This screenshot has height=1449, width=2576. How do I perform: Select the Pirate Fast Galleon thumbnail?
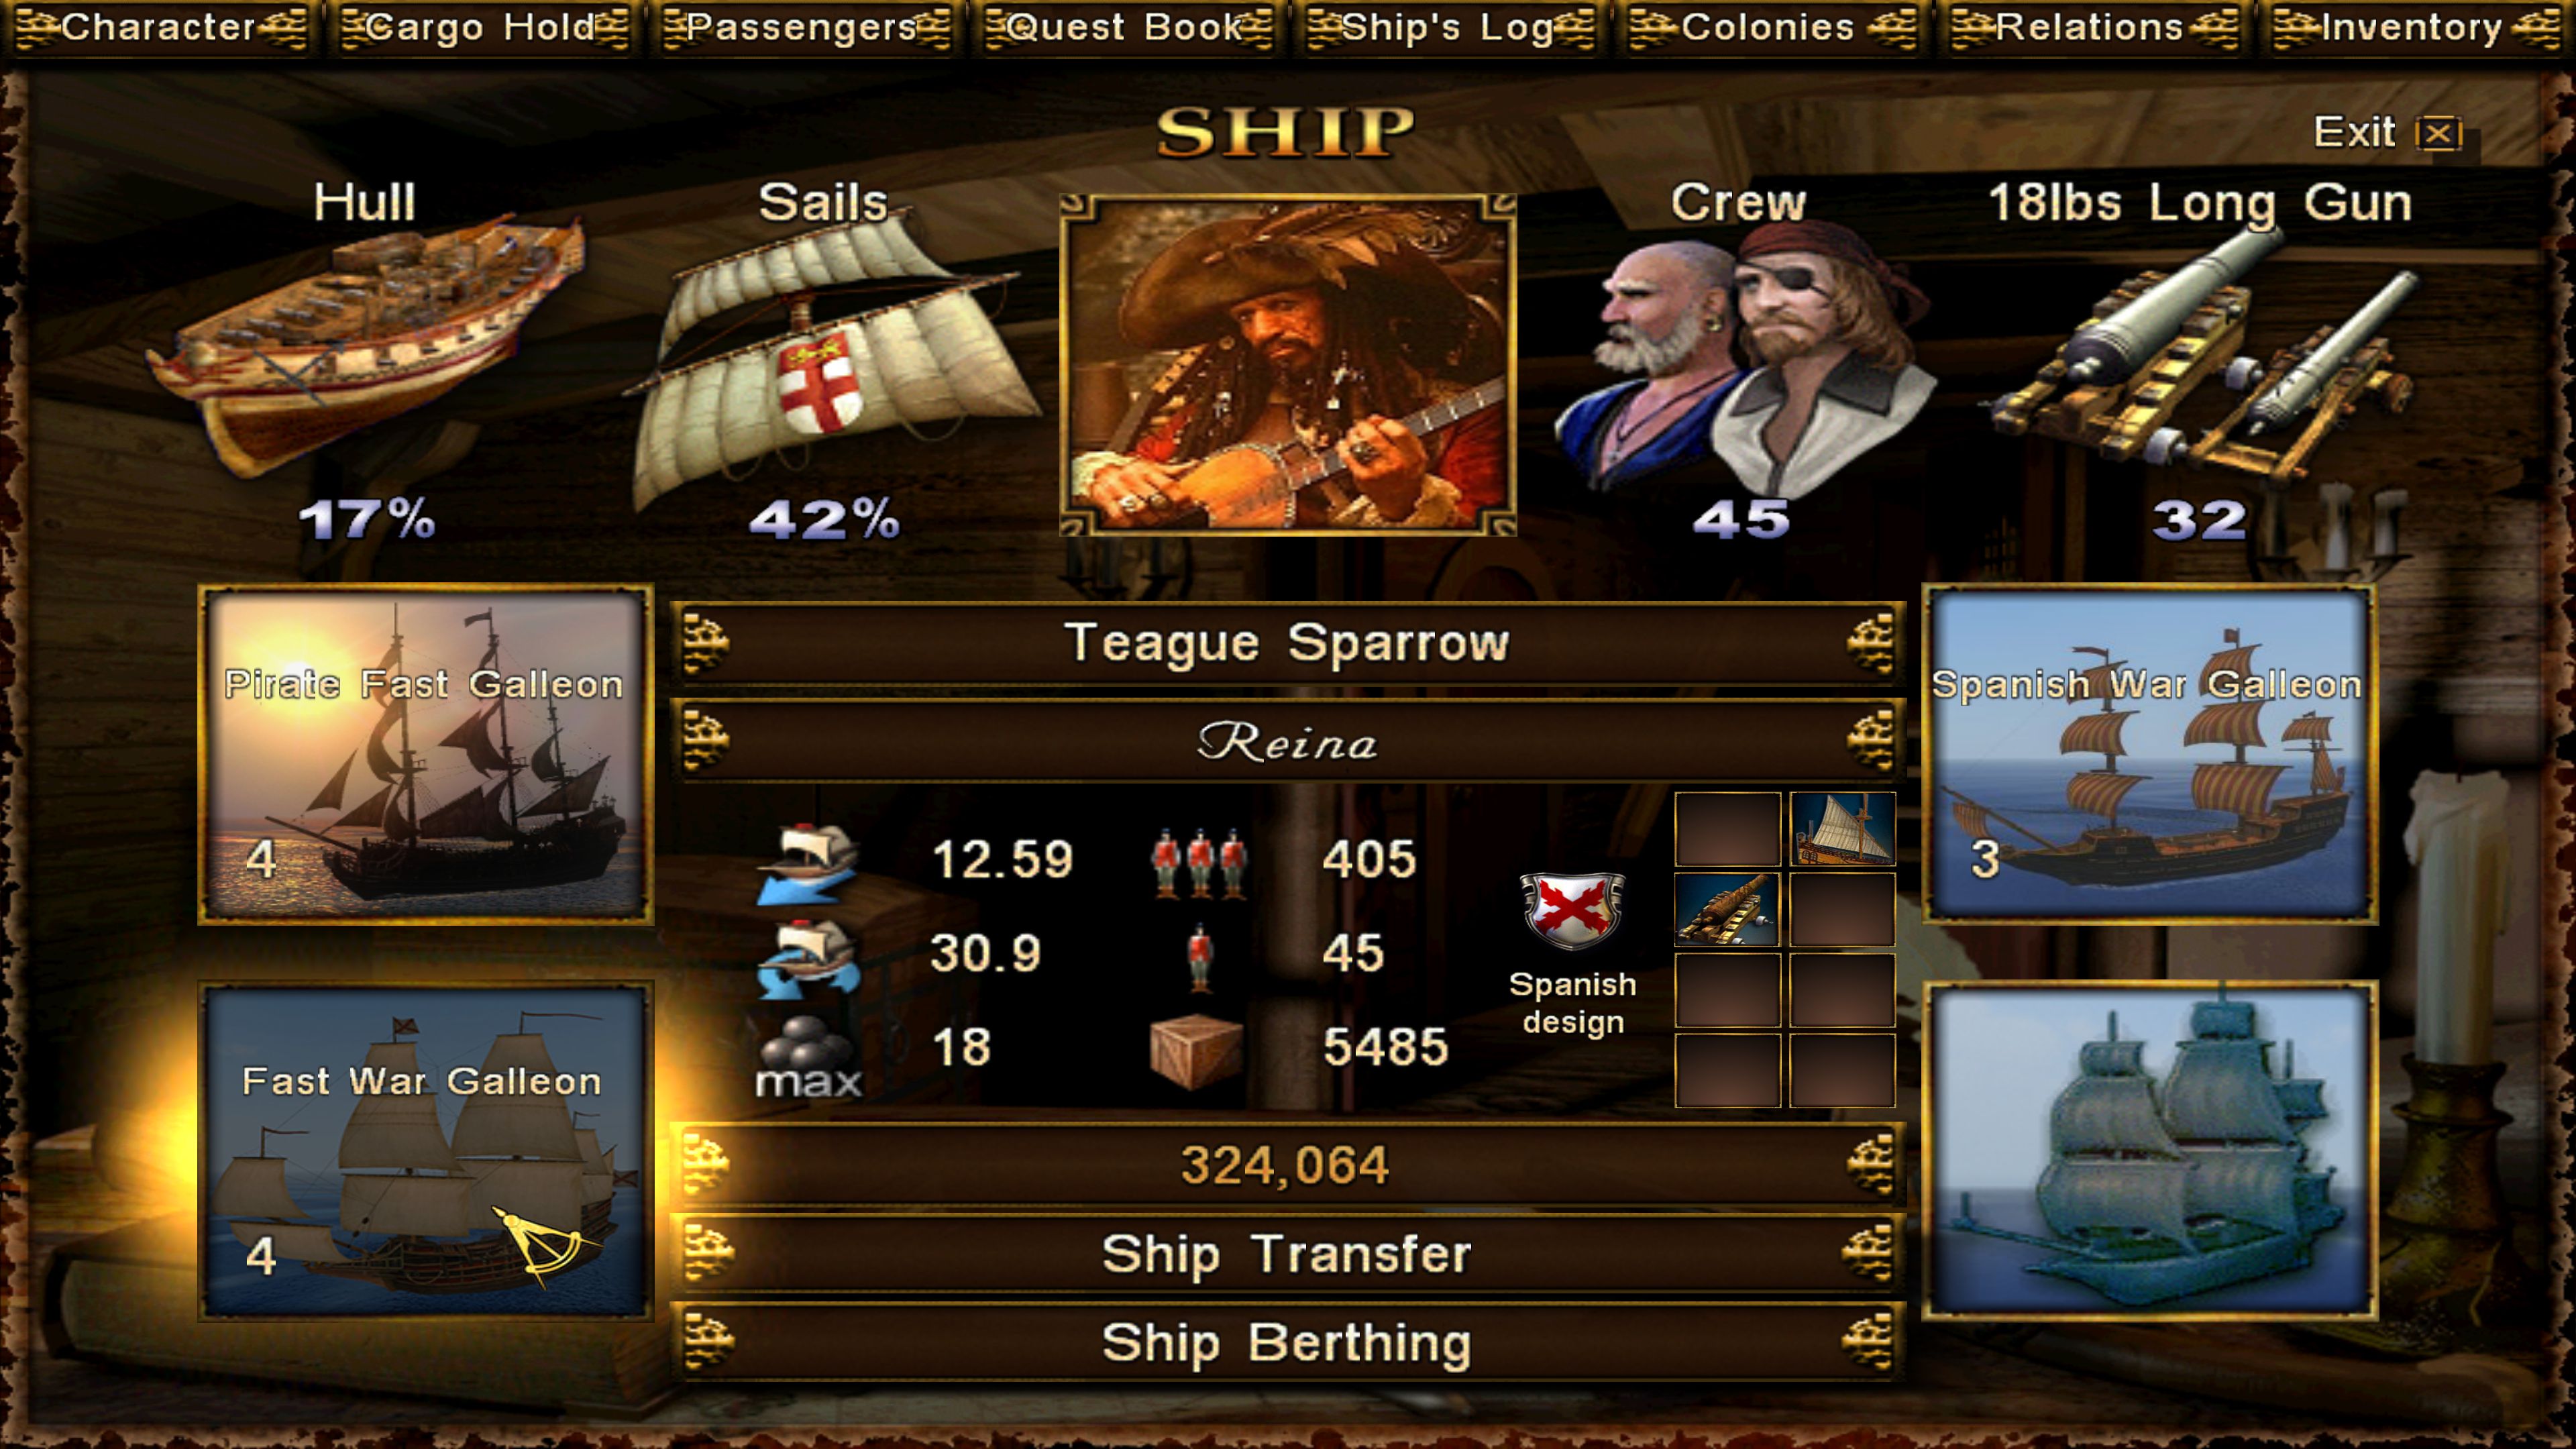[426, 754]
